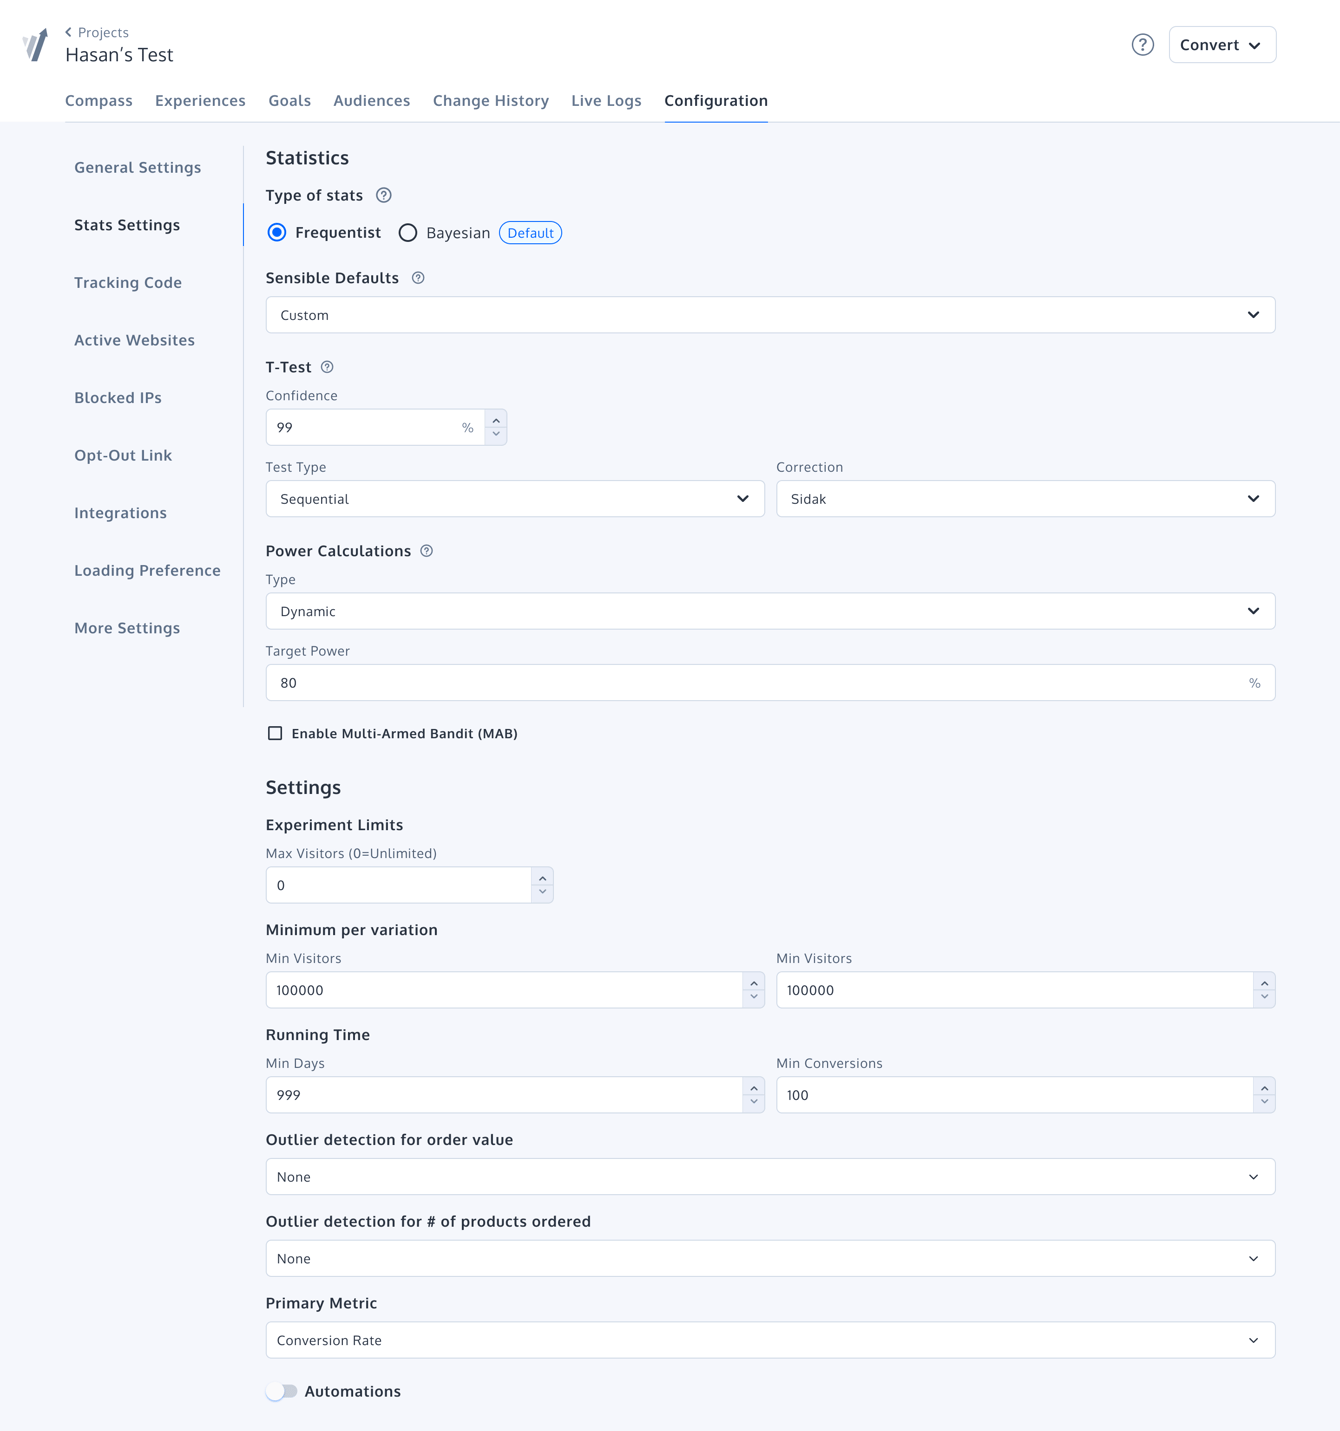Open the help tooltip for Type of stats
This screenshot has width=1340, height=1431.
point(385,195)
